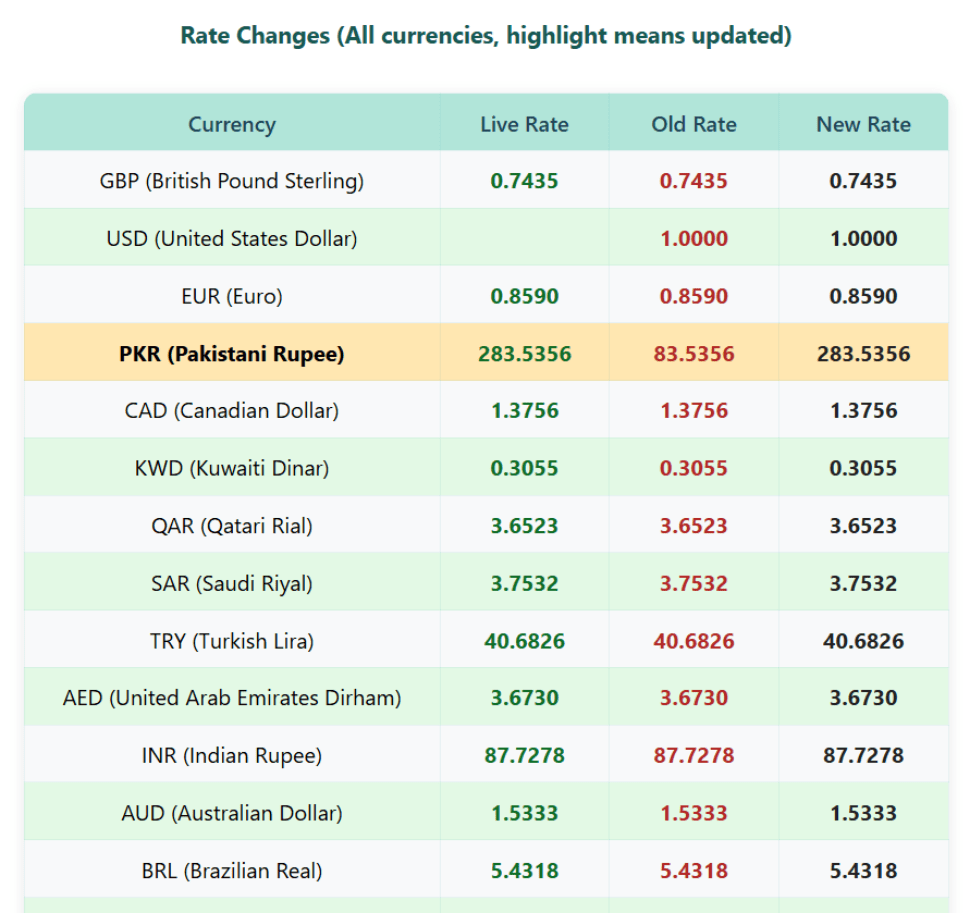The width and height of the screenshot is (970, 913).
Task: Click PKR new rate value 283.5356
Action: click(863, 354)
